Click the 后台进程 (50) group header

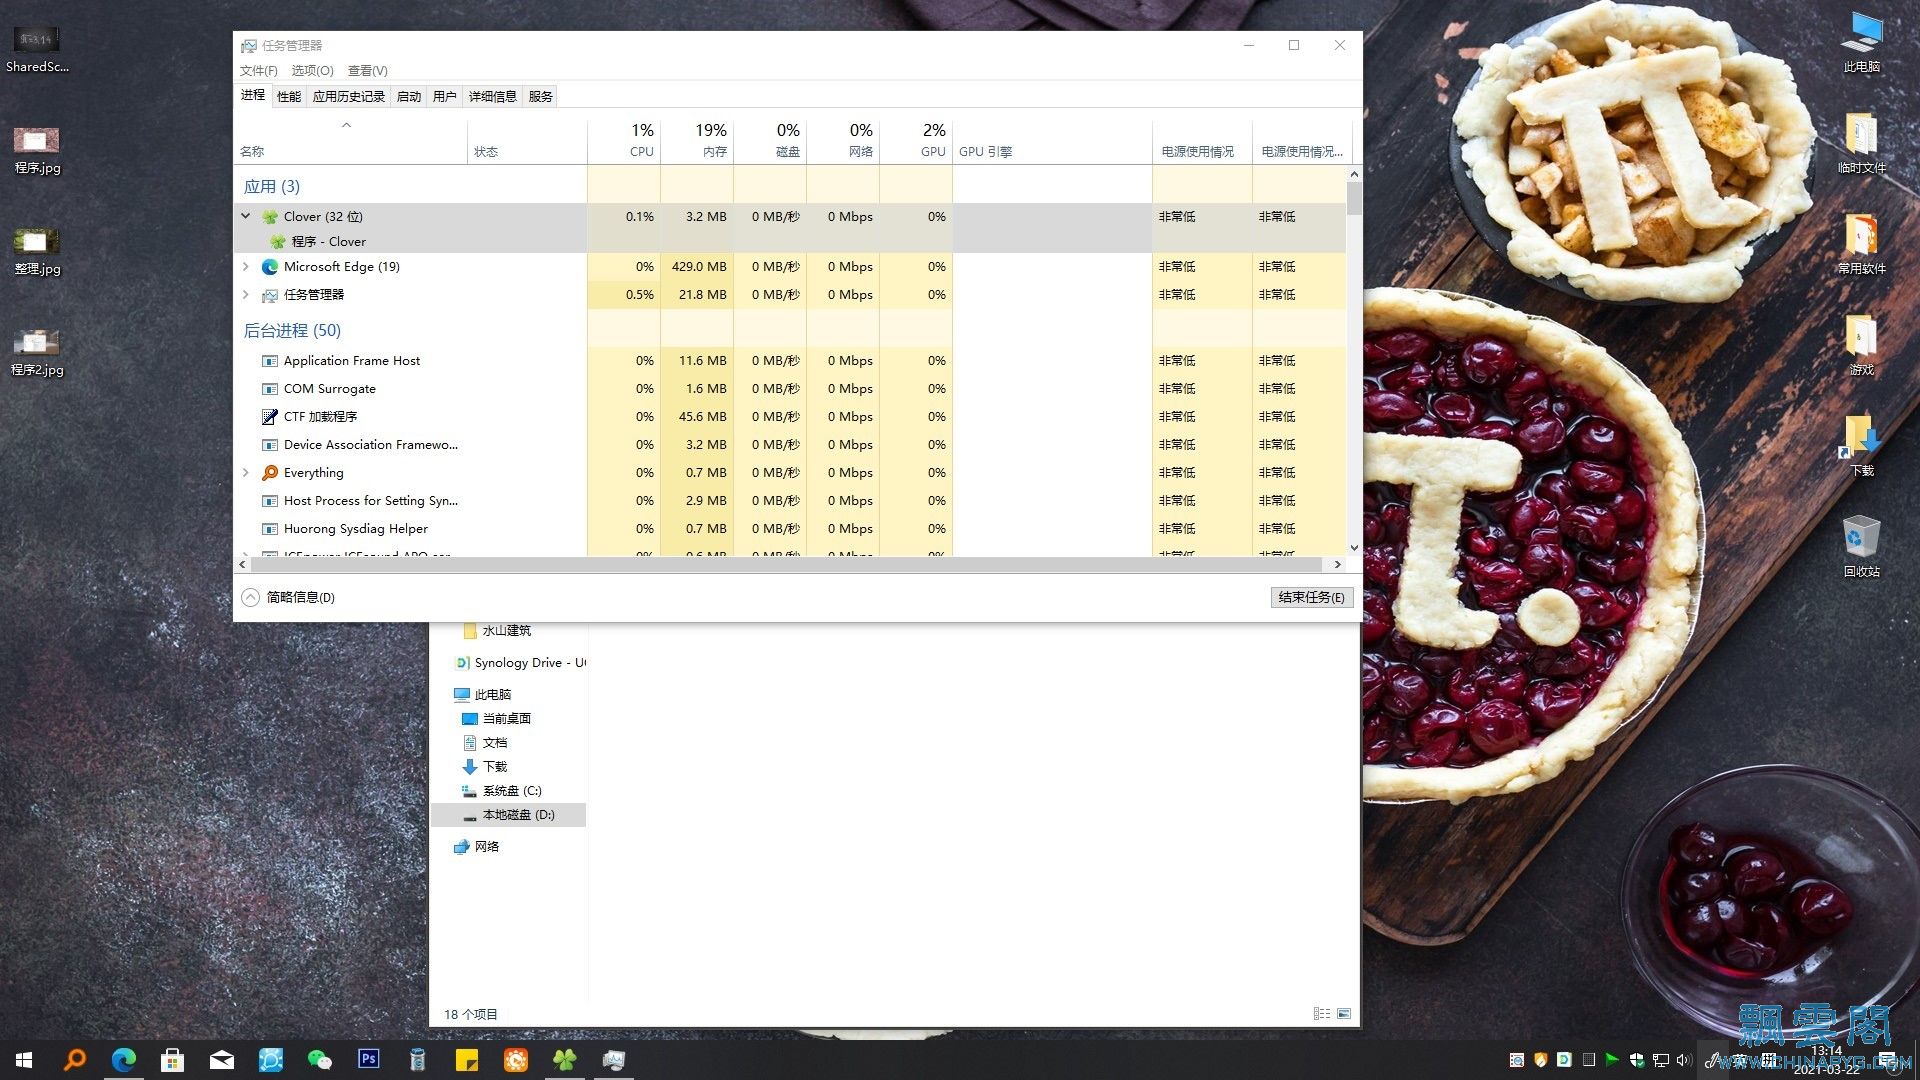coord(292,331)
